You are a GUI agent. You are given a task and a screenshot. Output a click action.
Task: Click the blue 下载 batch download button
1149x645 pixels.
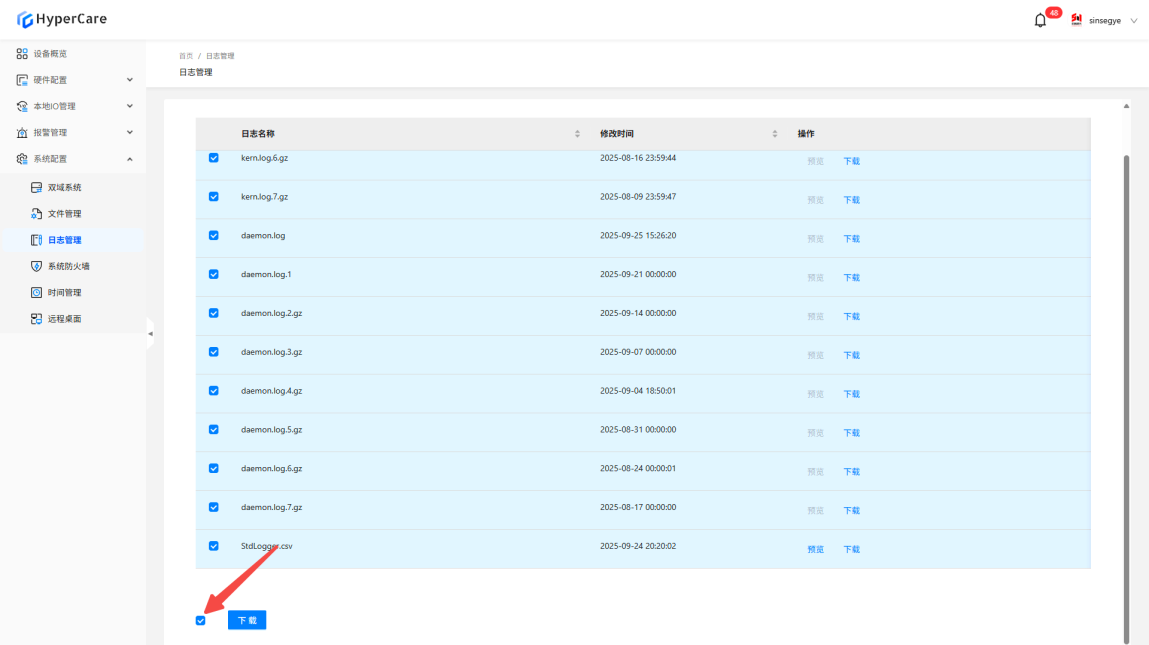(247, 620)
